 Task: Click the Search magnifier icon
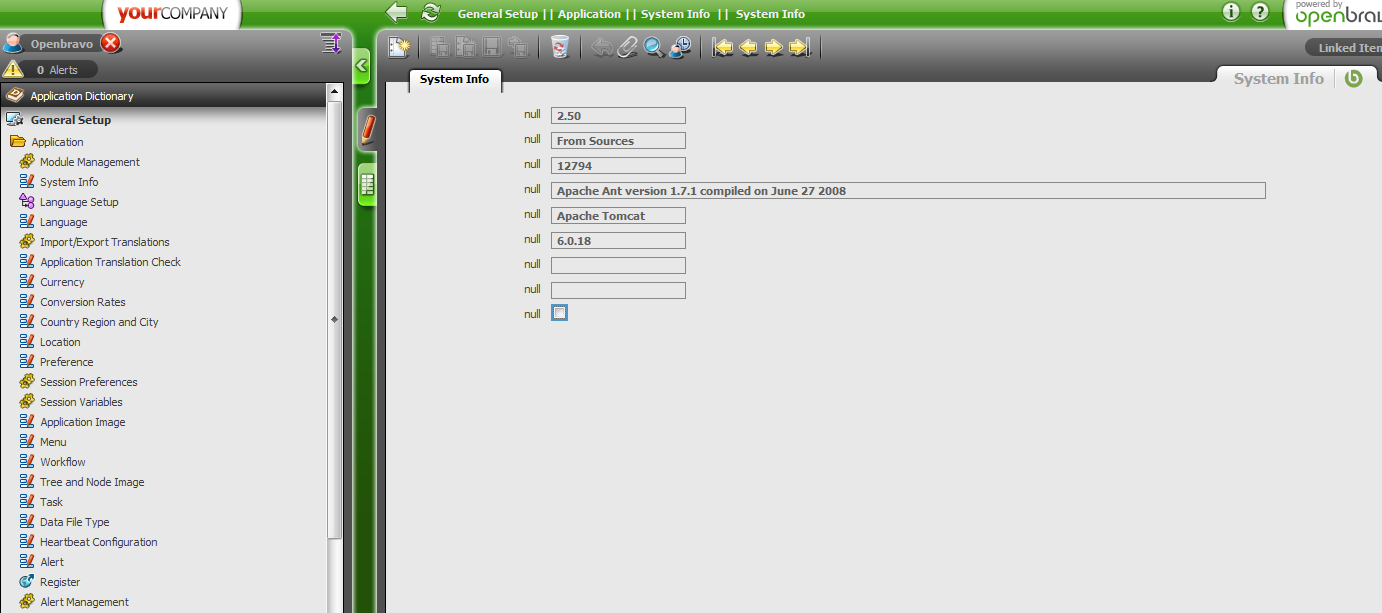[x=654, y=47]
